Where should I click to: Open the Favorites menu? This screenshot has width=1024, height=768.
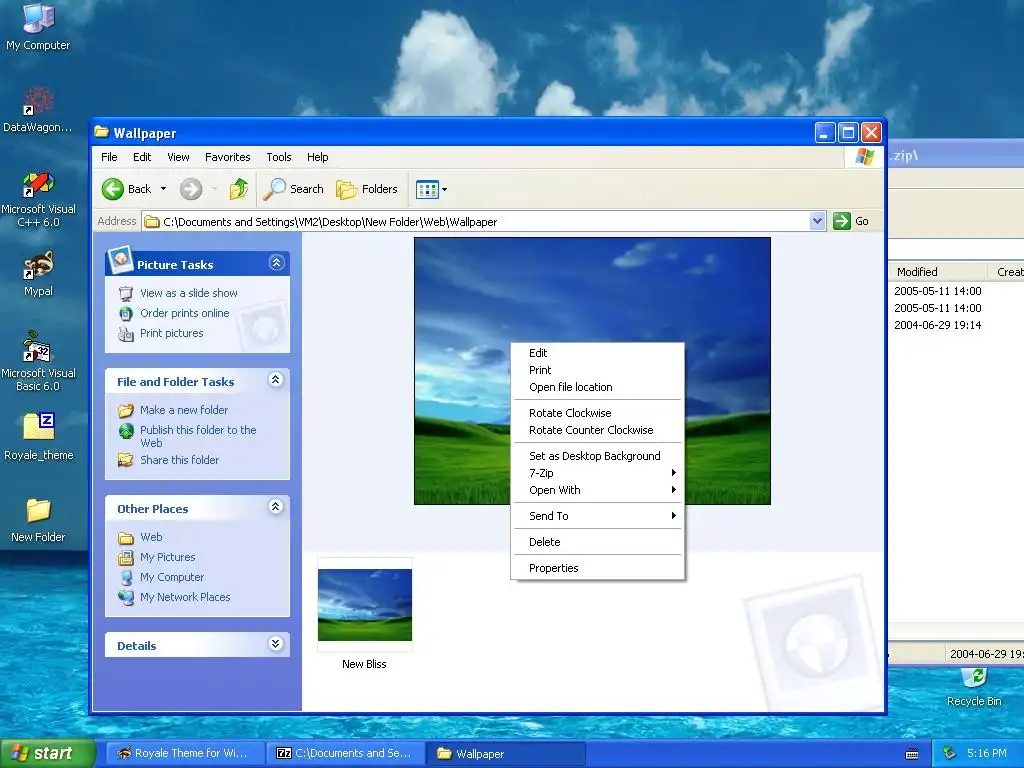[227, 157]
